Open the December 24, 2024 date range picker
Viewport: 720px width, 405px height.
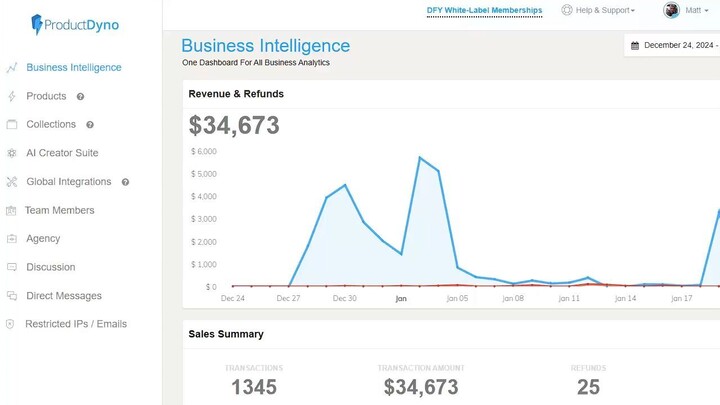point(674,45)
